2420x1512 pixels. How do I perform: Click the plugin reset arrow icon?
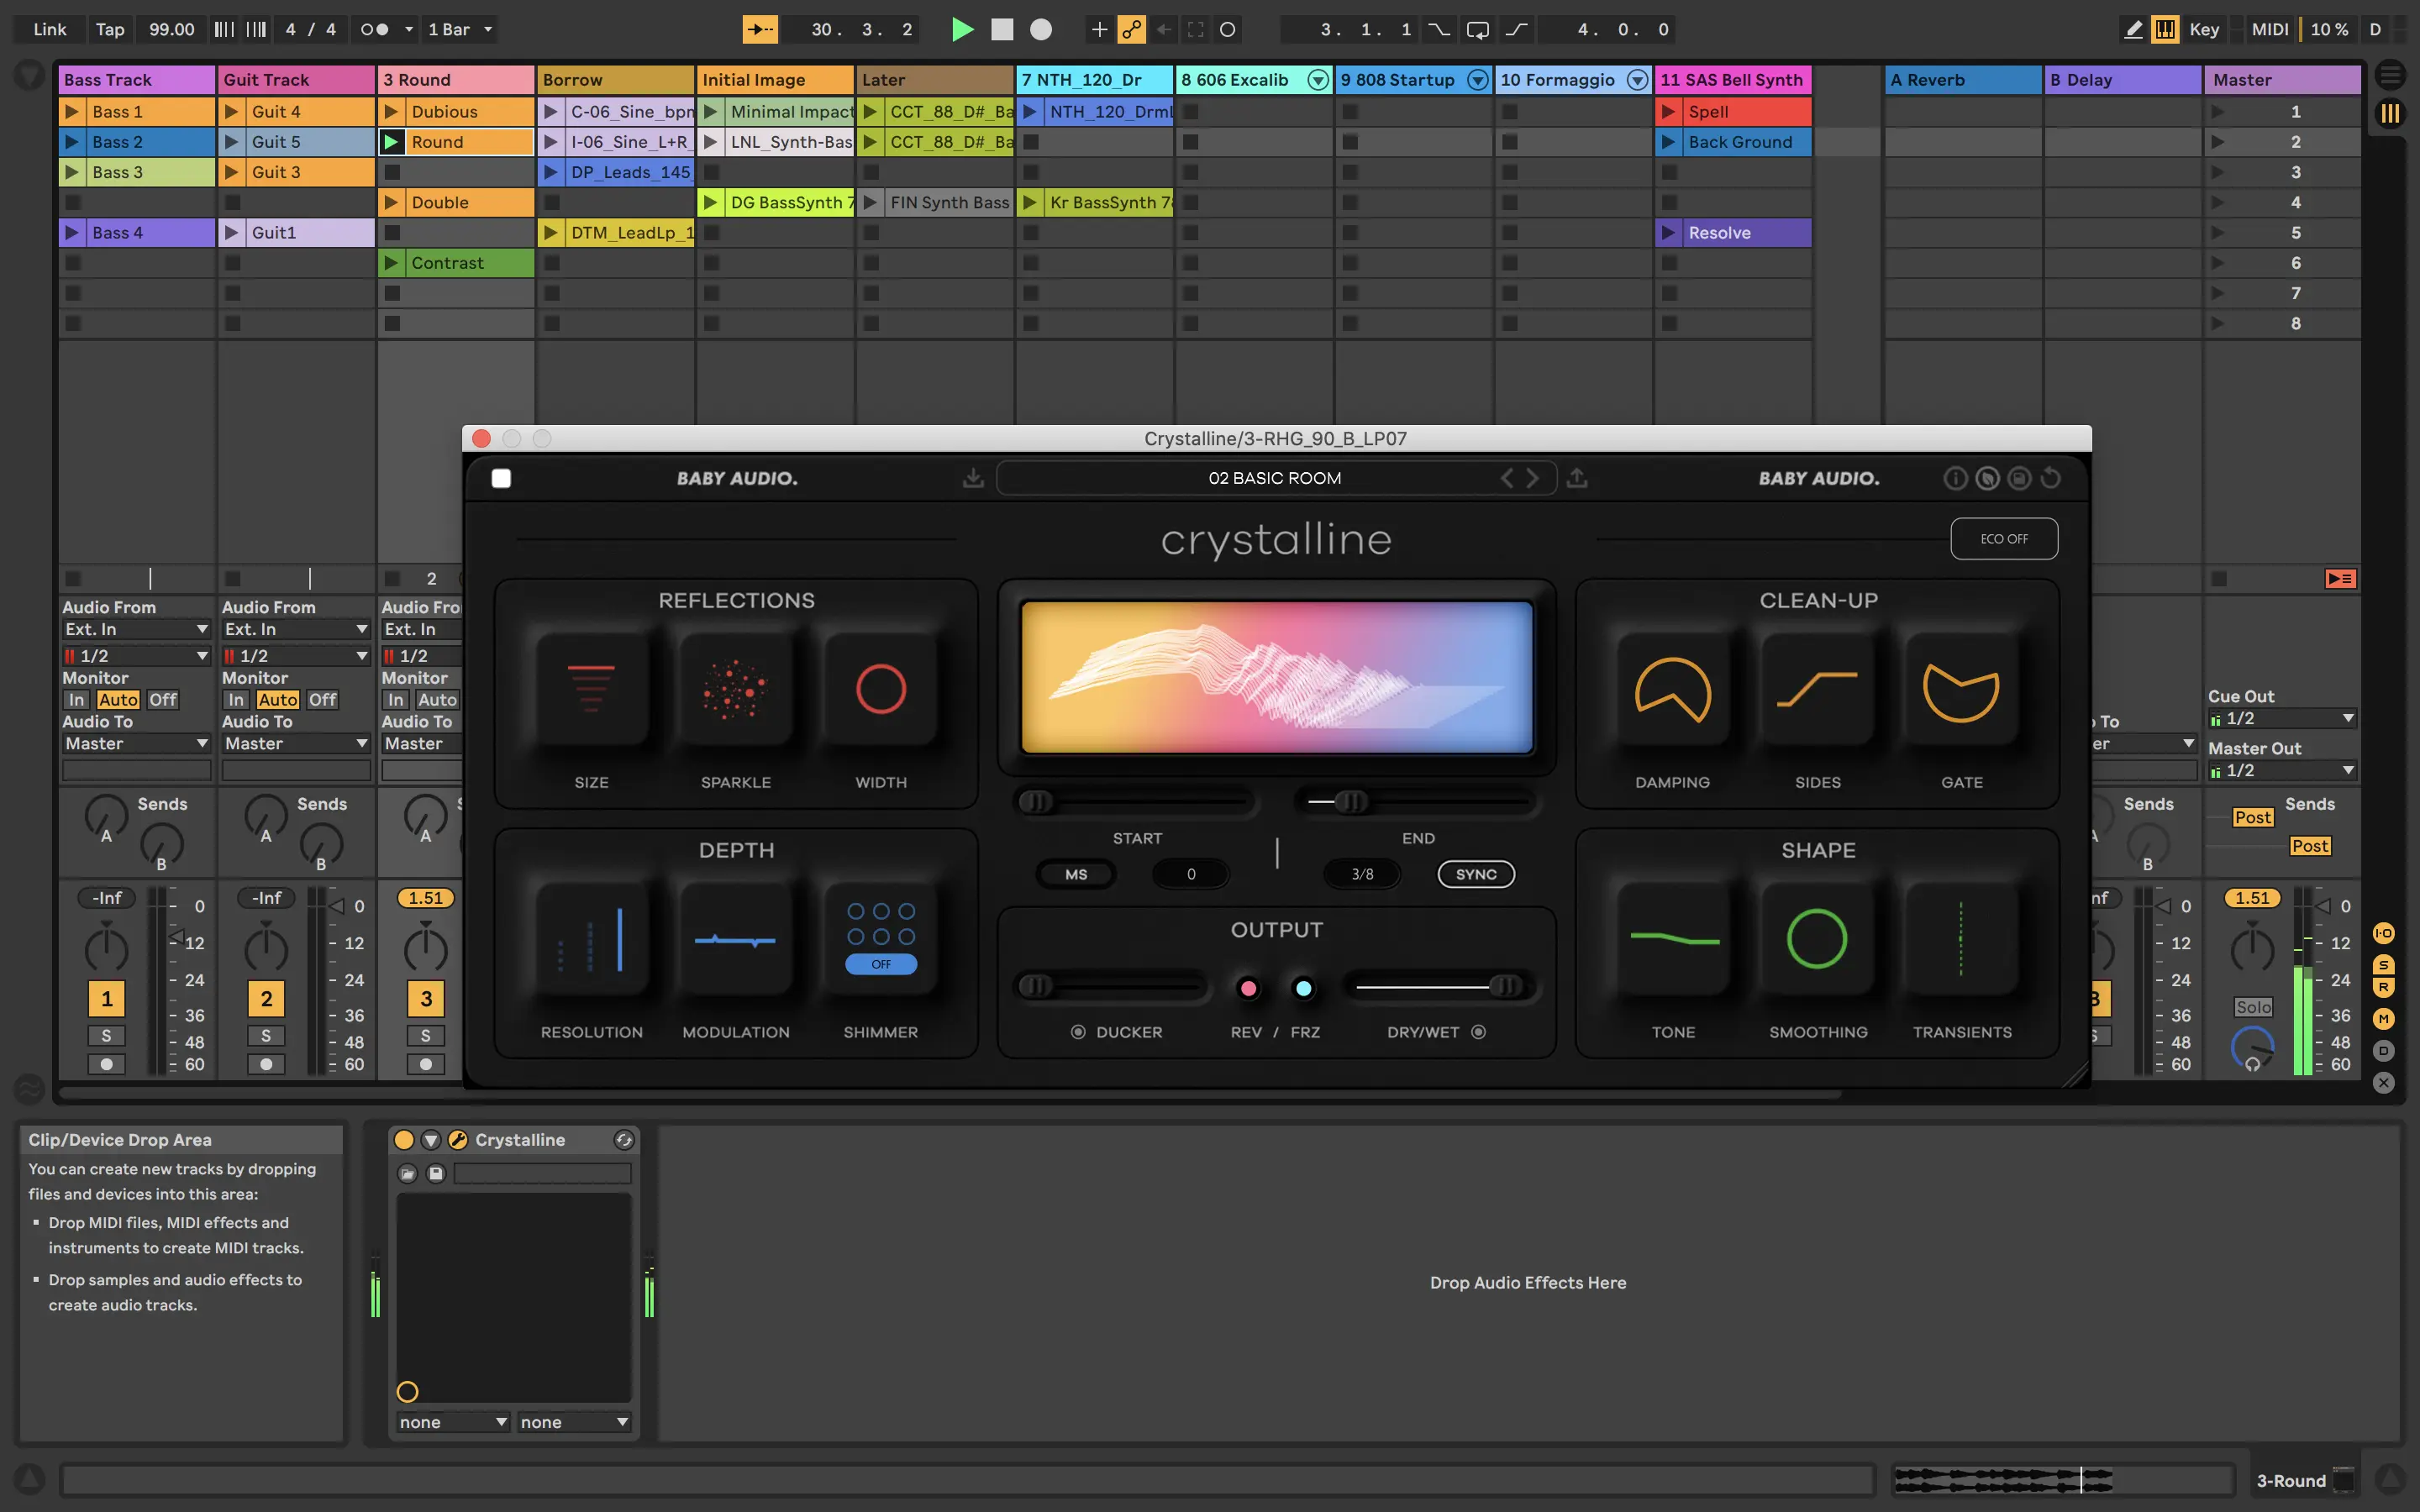(x=2051, y=478)
